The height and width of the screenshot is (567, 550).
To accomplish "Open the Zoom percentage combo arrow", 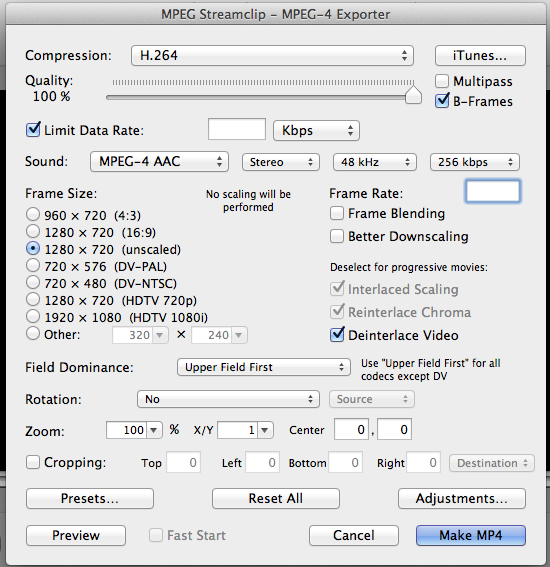I will pos(154,430).
